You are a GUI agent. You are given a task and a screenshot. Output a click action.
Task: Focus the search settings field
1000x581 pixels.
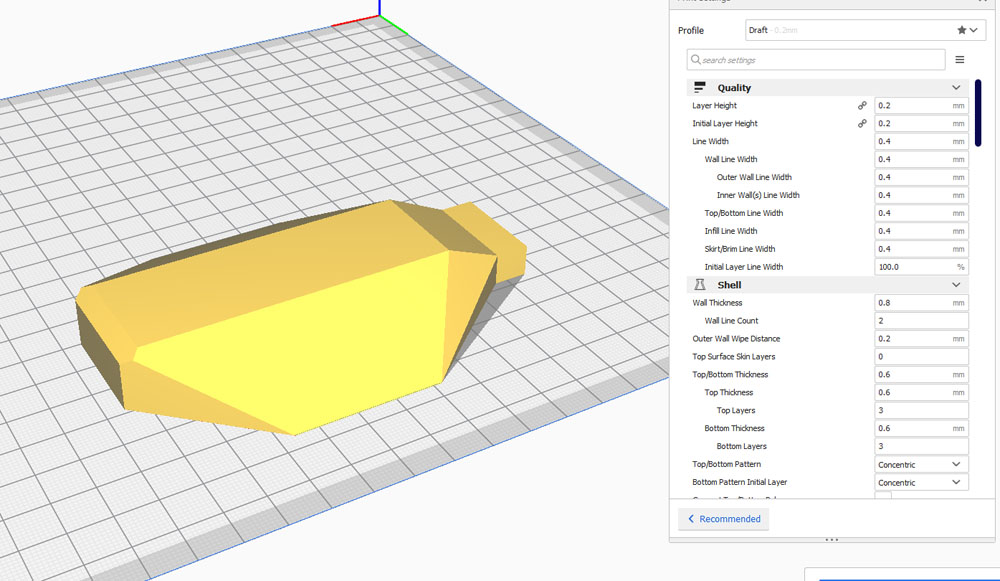click(816, 59)
